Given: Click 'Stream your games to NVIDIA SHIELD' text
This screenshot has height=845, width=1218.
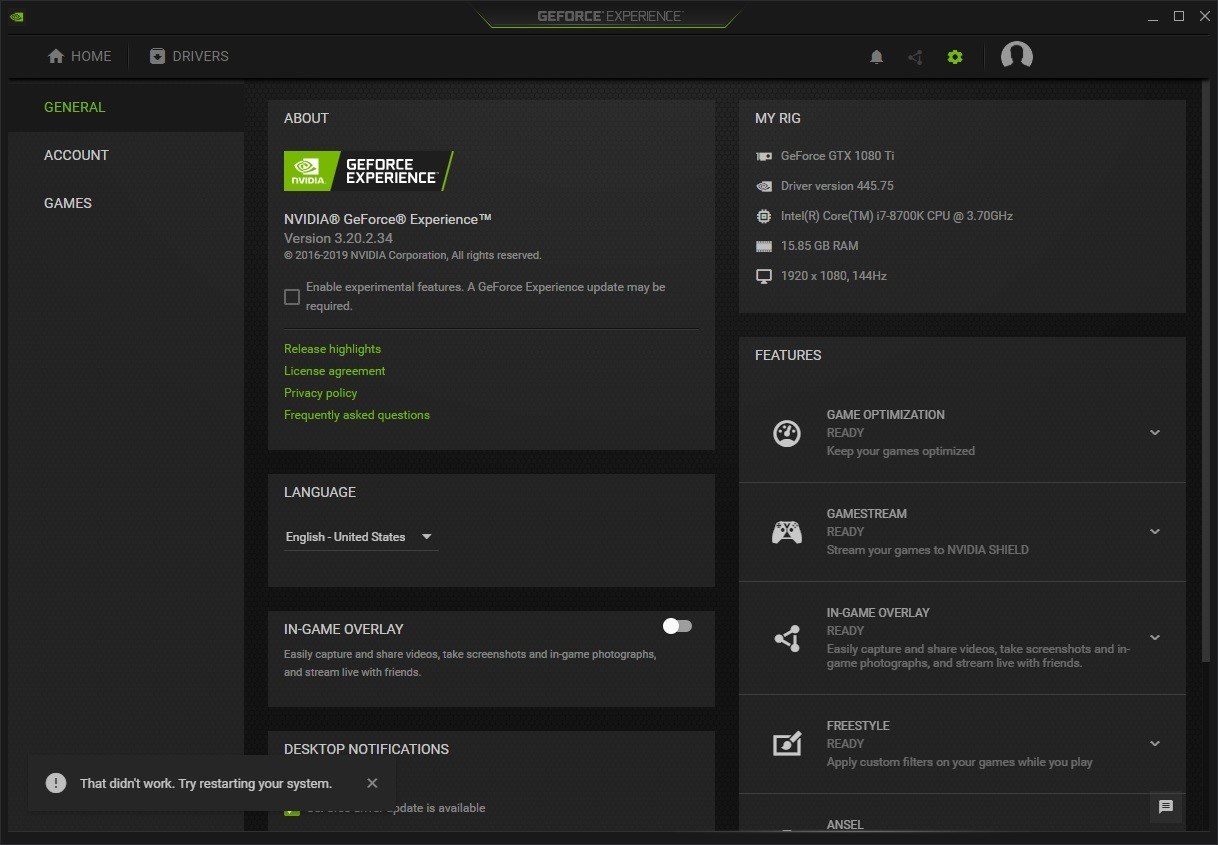Looking at the screenshot, I should [x=928, y=550].
